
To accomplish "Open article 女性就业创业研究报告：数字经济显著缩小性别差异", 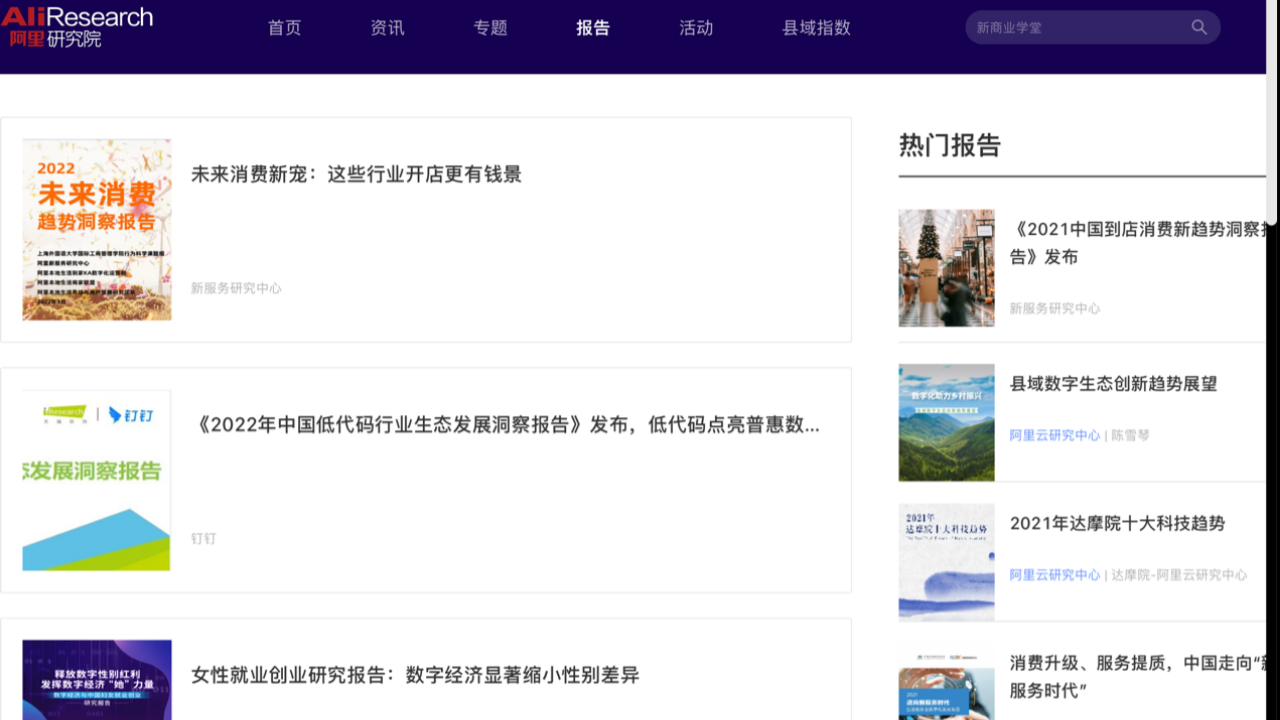I will click(415, 675).
